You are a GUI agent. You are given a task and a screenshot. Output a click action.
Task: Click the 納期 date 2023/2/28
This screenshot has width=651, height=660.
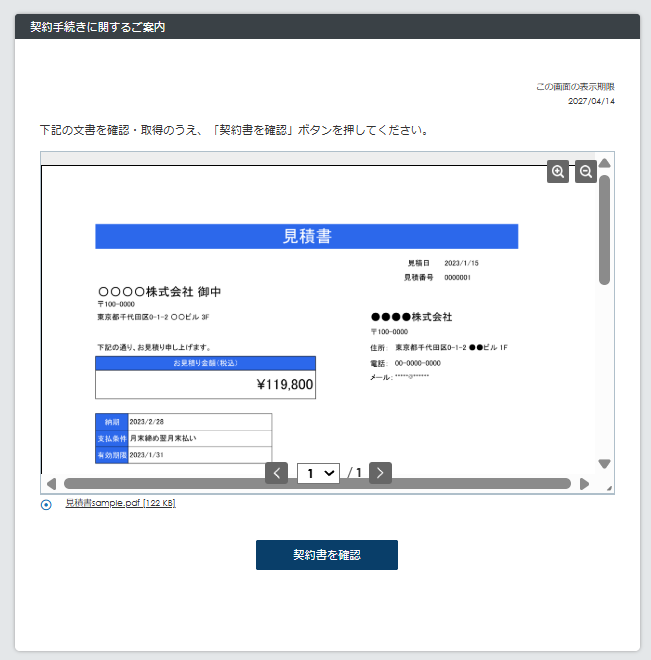click(146, 422)
